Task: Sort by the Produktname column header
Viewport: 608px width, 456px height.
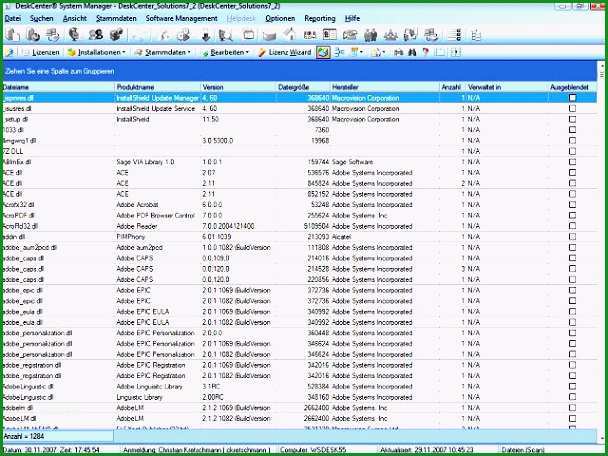Action: [157, 87]
